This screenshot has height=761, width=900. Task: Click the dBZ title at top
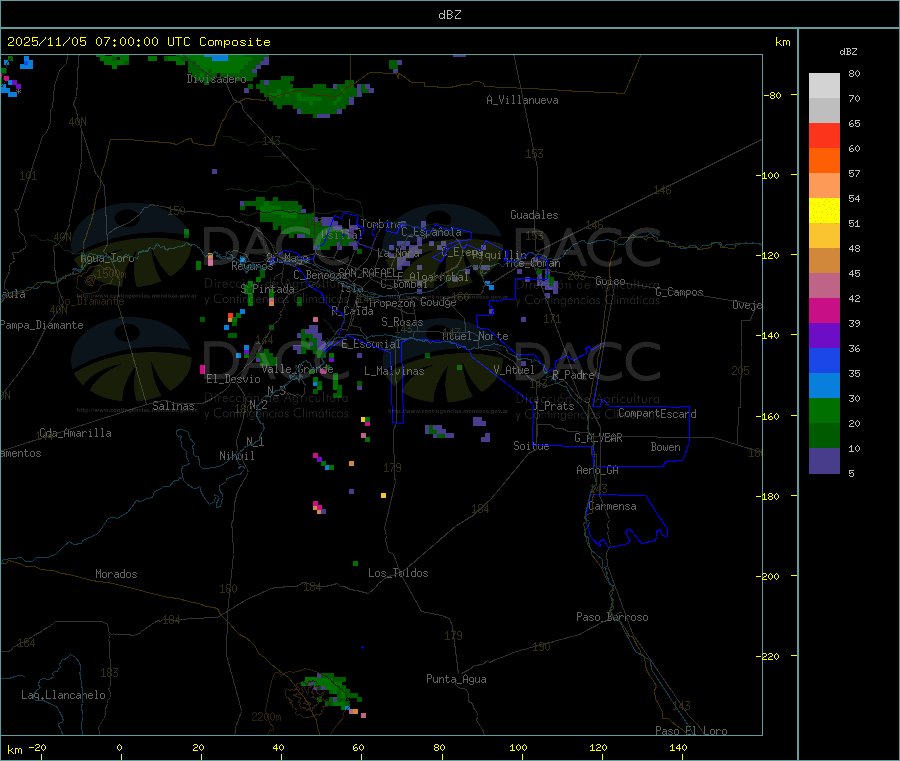pyautogui.click(x=449, y=15)
